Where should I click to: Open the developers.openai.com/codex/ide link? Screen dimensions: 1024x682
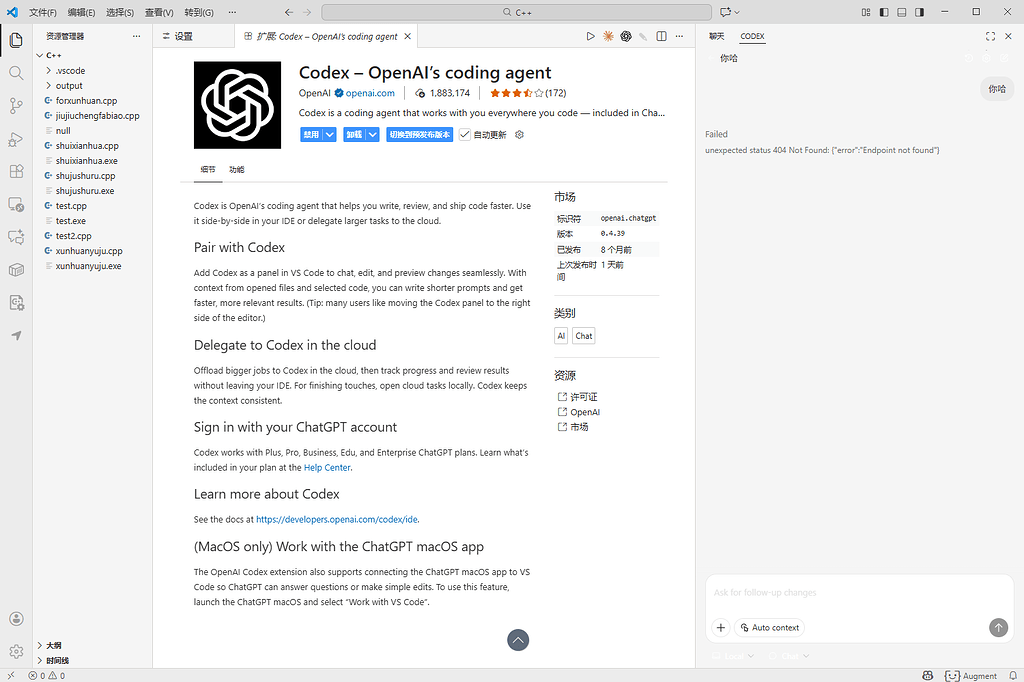(336, 520)
